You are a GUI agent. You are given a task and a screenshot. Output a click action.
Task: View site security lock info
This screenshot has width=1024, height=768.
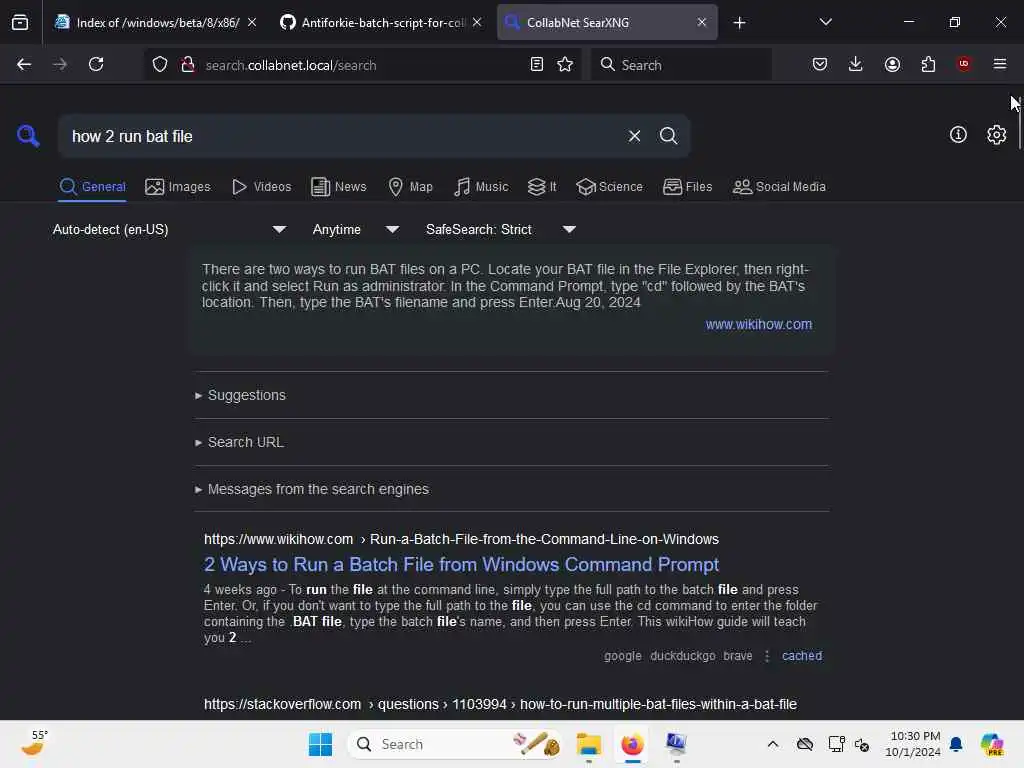(x=188, y=65)
